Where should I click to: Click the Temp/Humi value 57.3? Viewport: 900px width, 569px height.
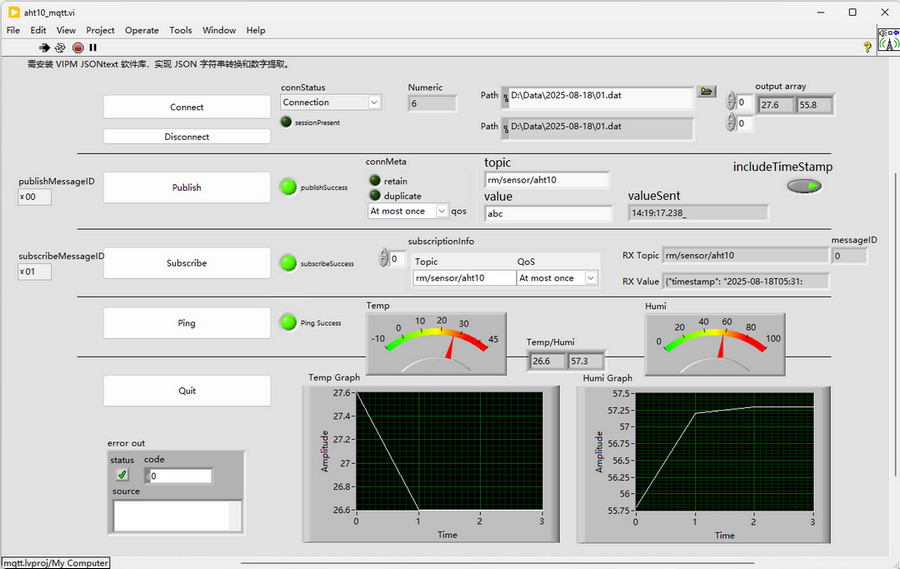[585, 361]
